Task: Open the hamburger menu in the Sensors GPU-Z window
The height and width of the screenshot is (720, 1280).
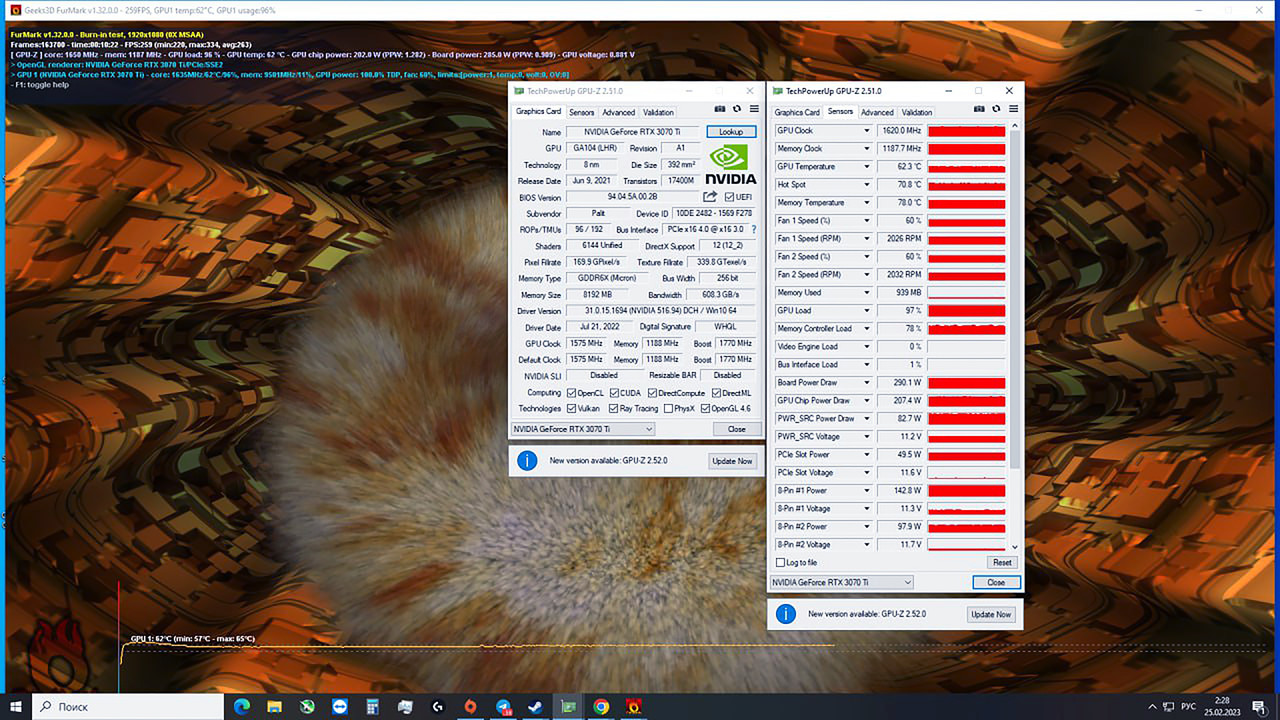Action: pyautogui.click(x=1014, y=108)
